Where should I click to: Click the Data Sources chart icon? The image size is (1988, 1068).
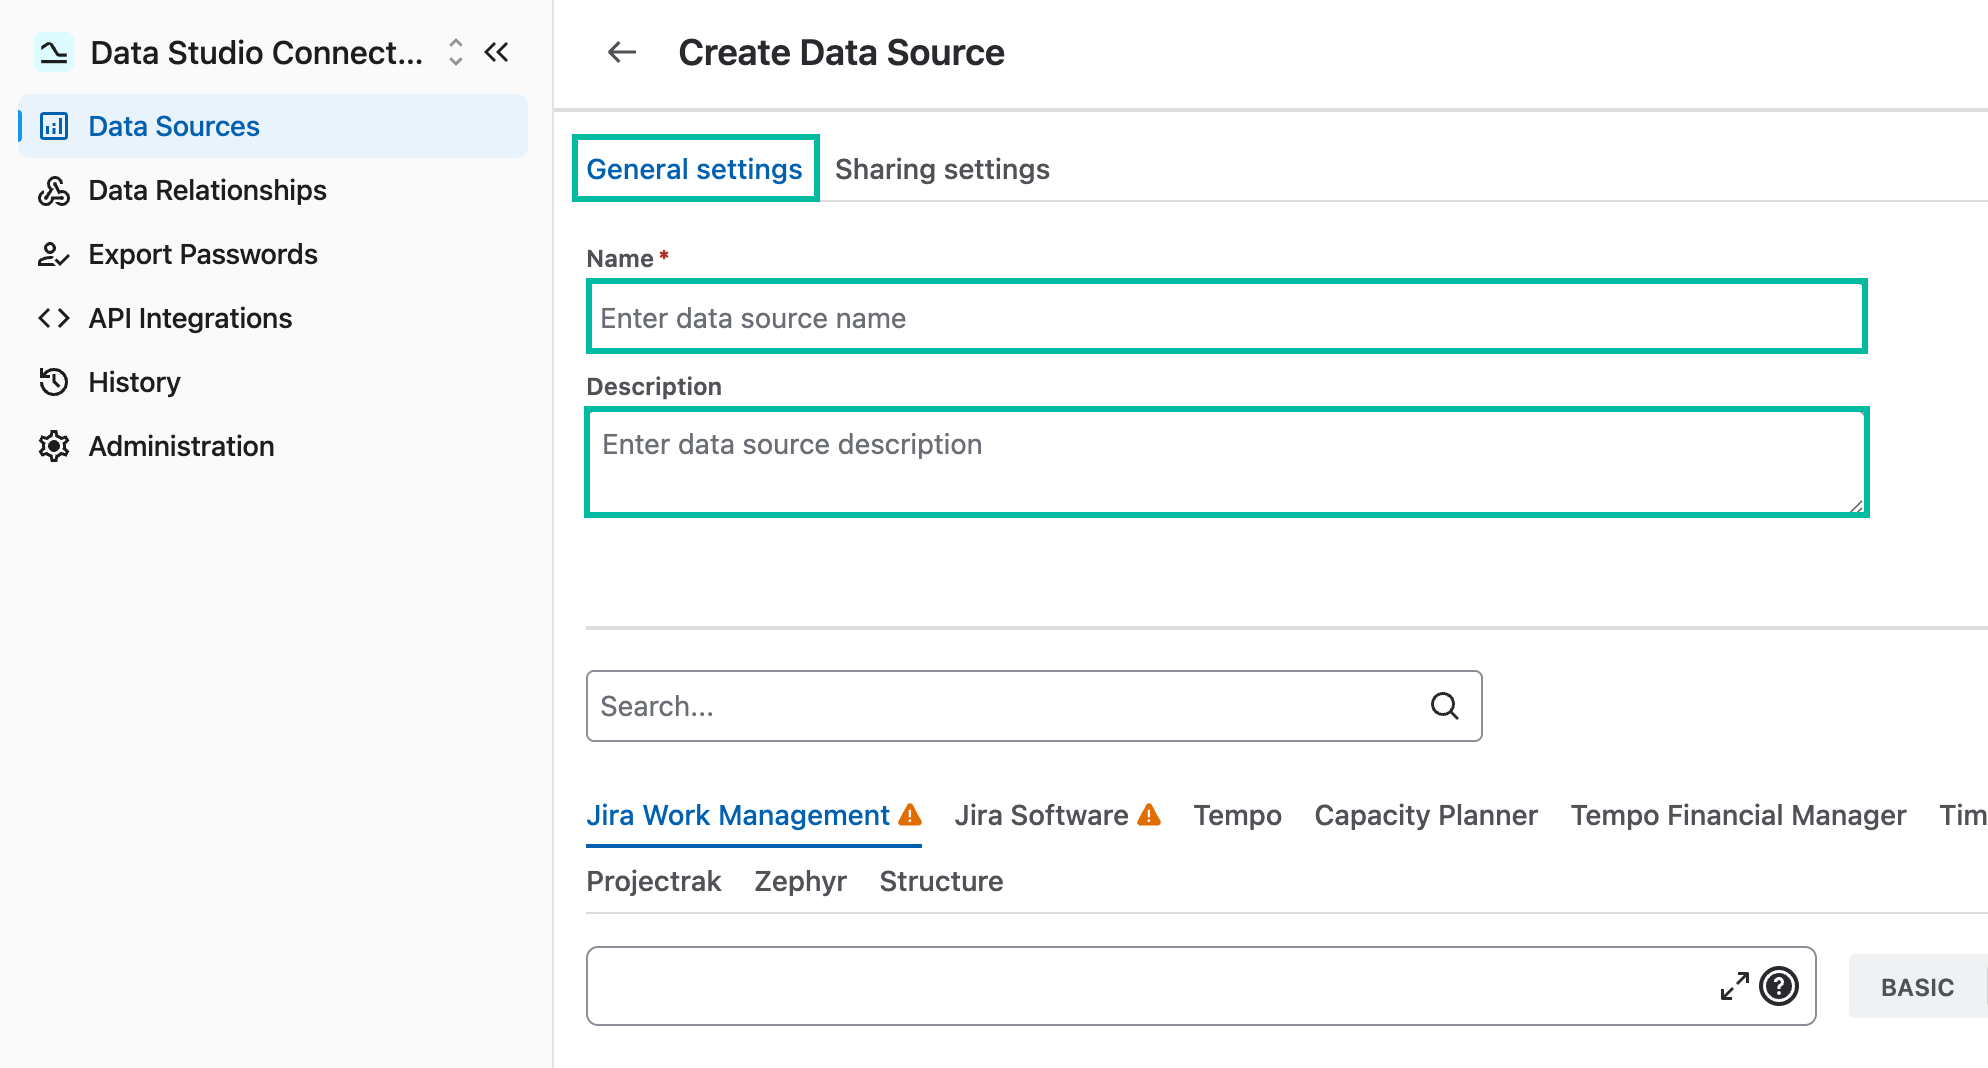(x=54, y=126)
